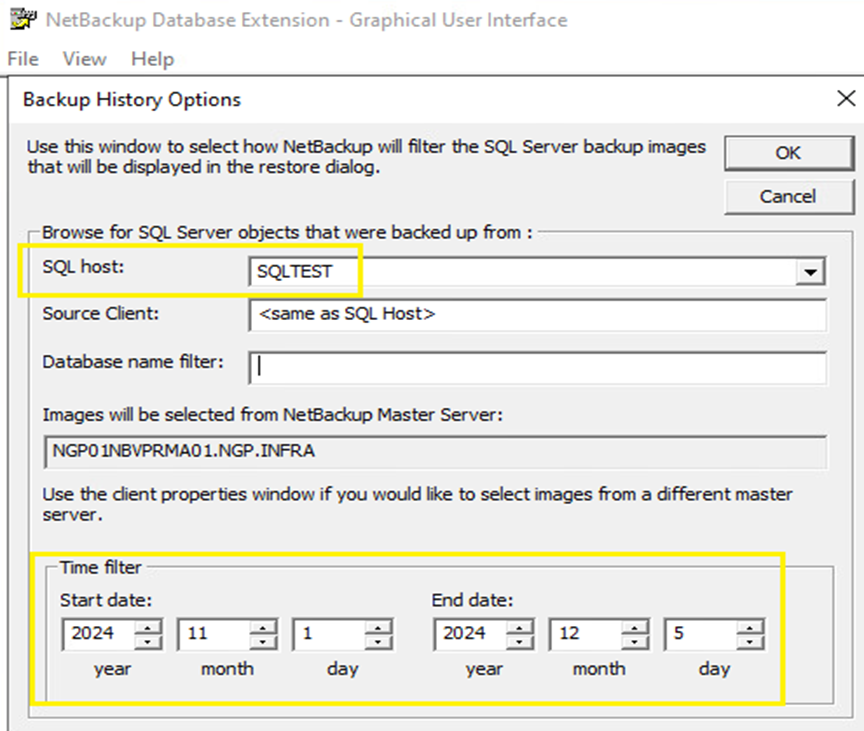864x731 pixels.
Task: Open the File menu
Action: tap(23, 59)
